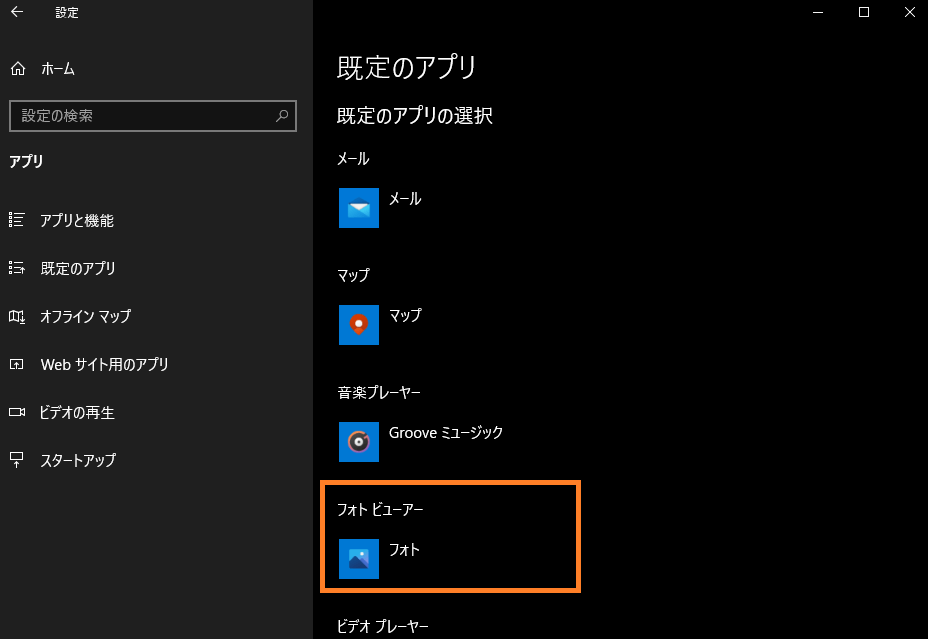Click the マップ app pin icon
Viewport: 928px width, 639px height.
[x=359, y=325]
